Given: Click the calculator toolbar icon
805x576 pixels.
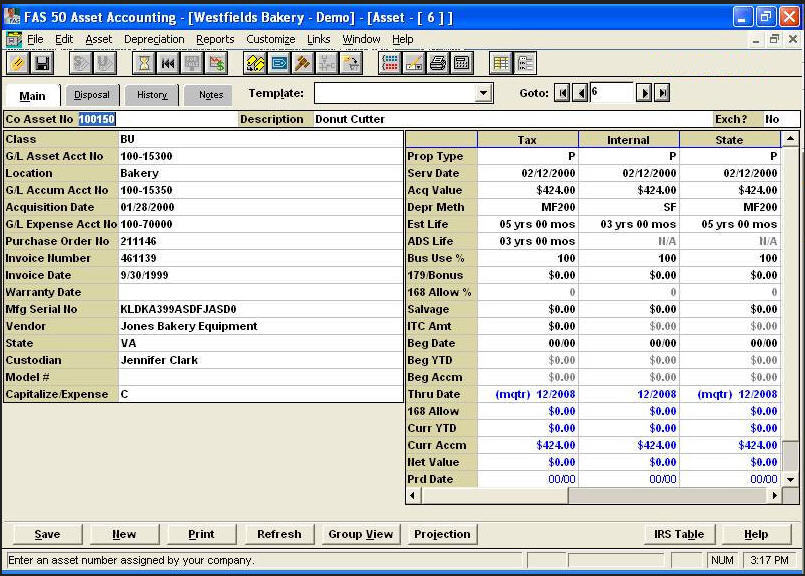Looking at the screenshot, I should tap(462, 64).
